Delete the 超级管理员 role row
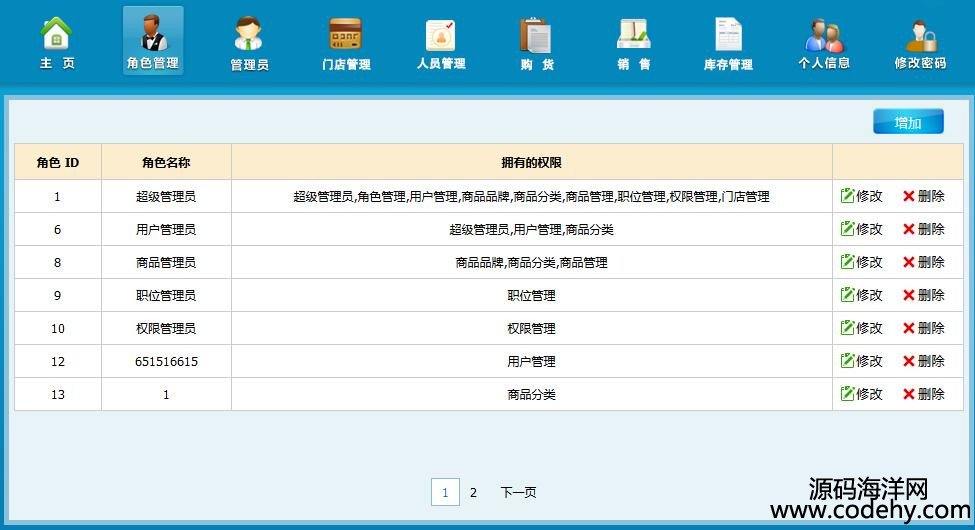 (x=923, y=196)
